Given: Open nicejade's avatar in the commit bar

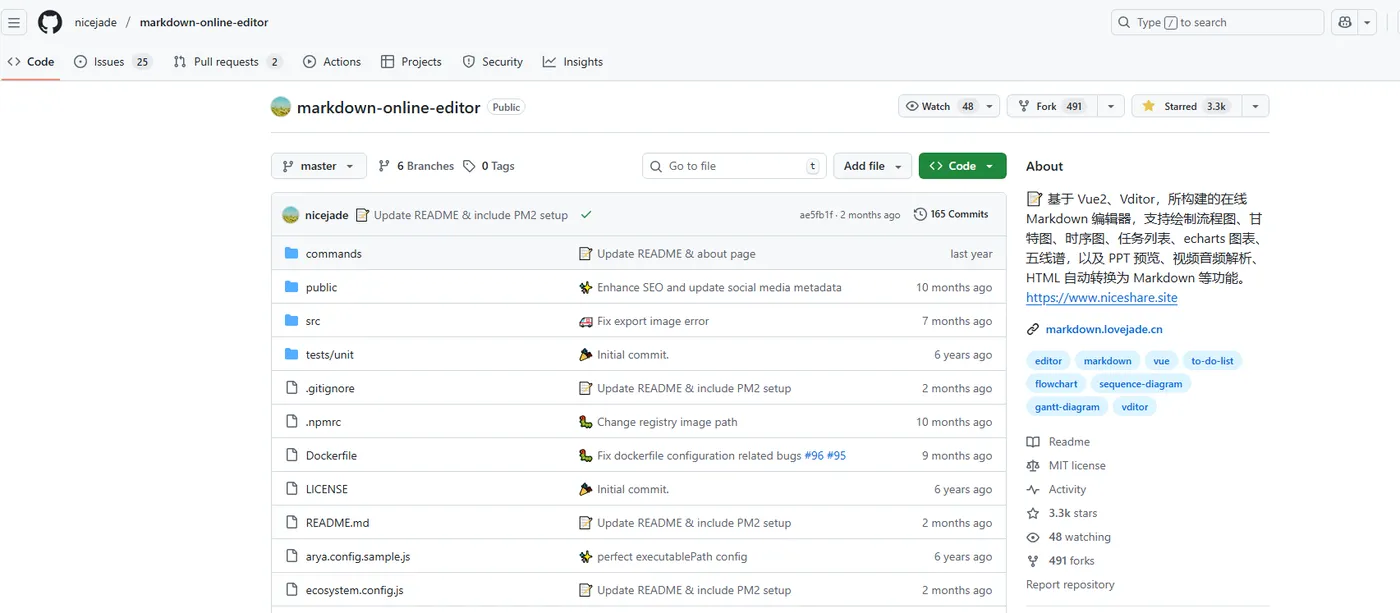Looking at the screenshot, I should click(x=289, y=213).
